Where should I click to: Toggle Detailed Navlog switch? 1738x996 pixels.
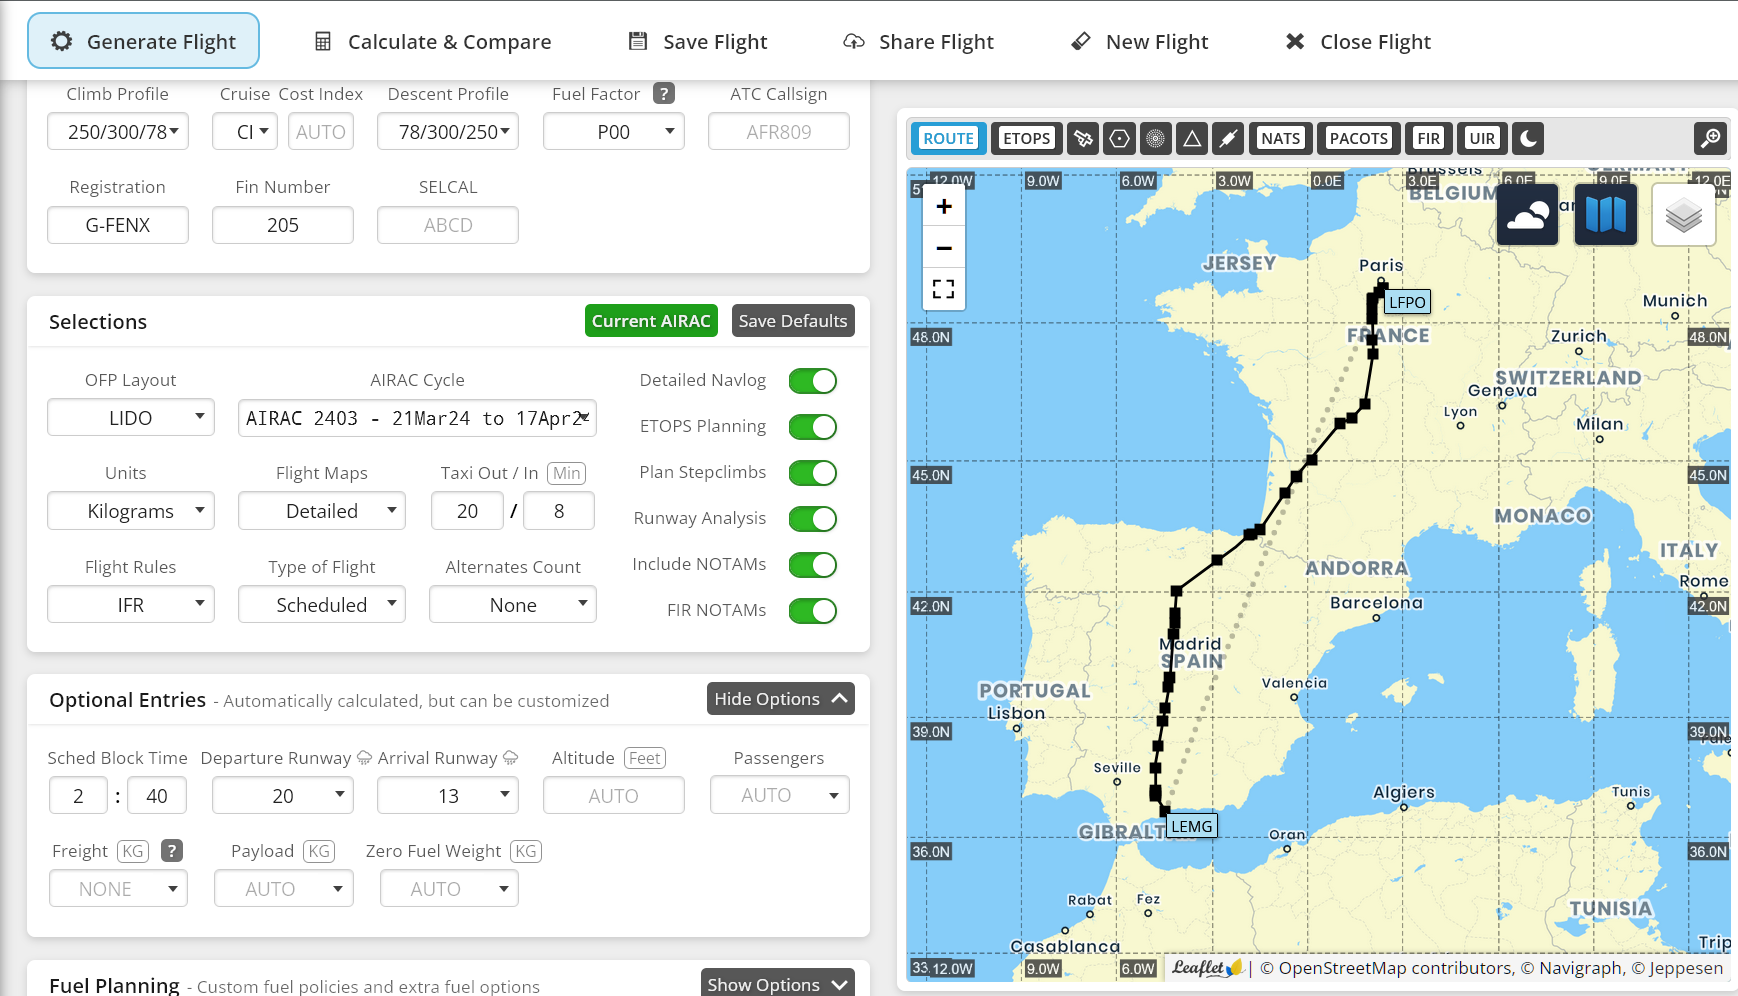813,381
